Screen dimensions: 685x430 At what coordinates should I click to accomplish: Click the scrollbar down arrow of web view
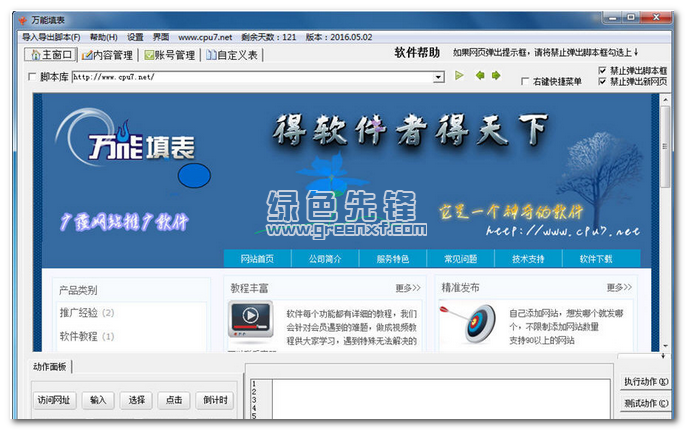click(x=665, y=346)
